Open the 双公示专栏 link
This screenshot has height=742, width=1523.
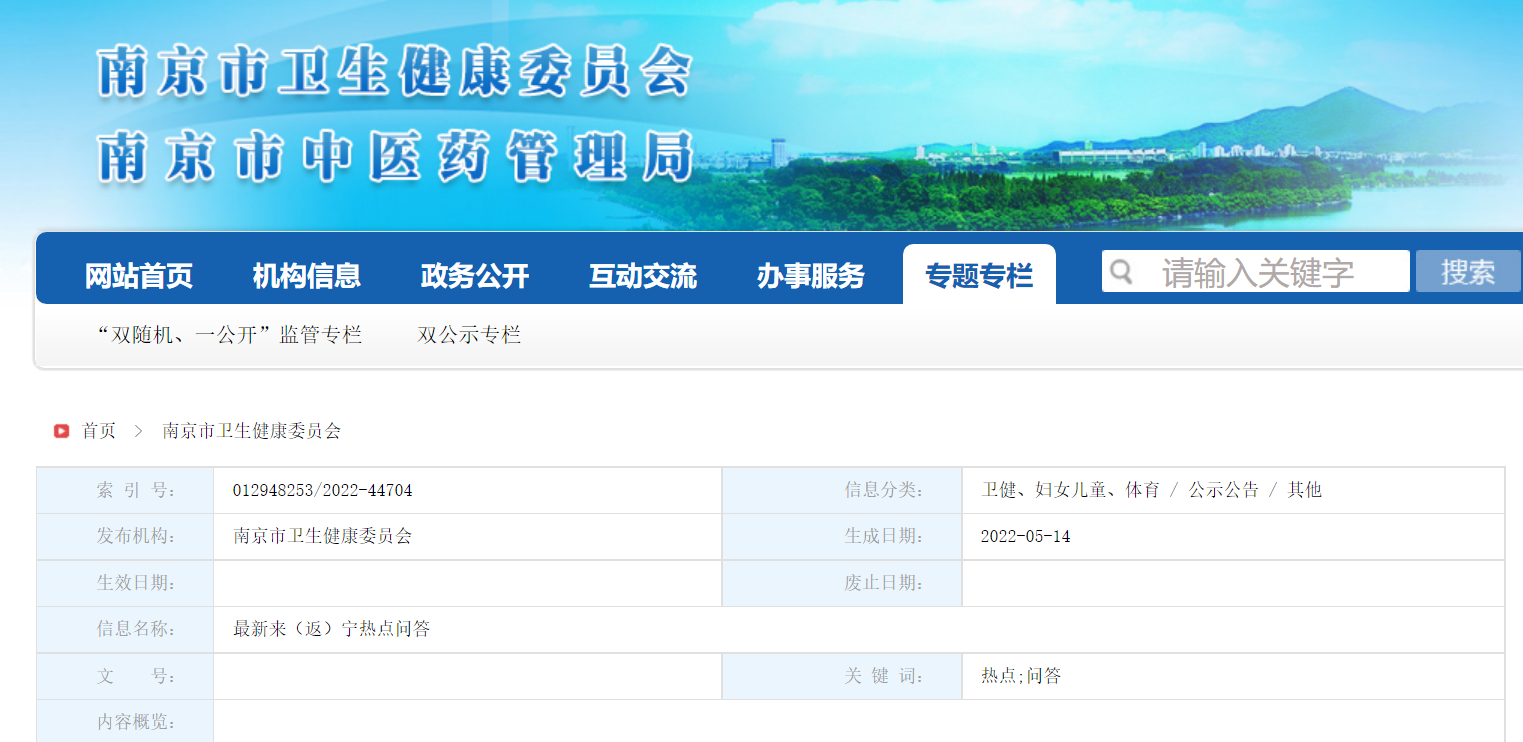(469, 335)
